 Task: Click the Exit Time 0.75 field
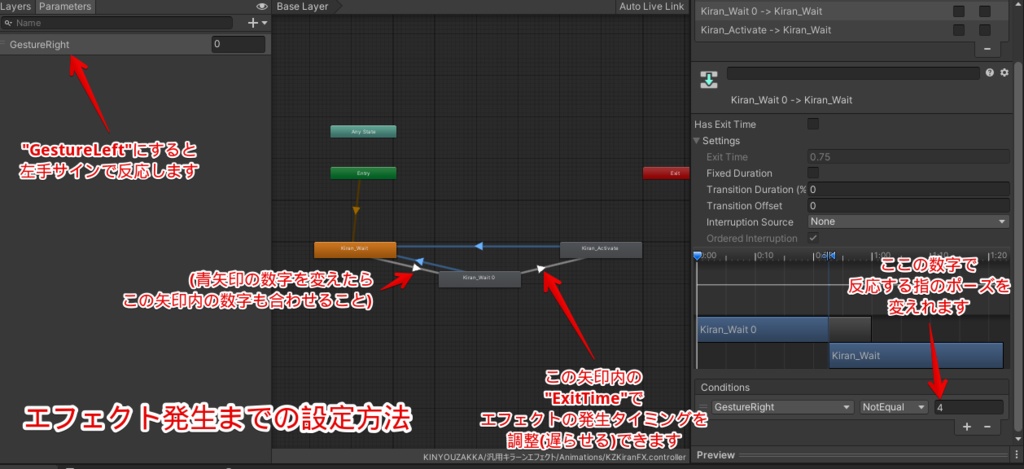[909, 157]
